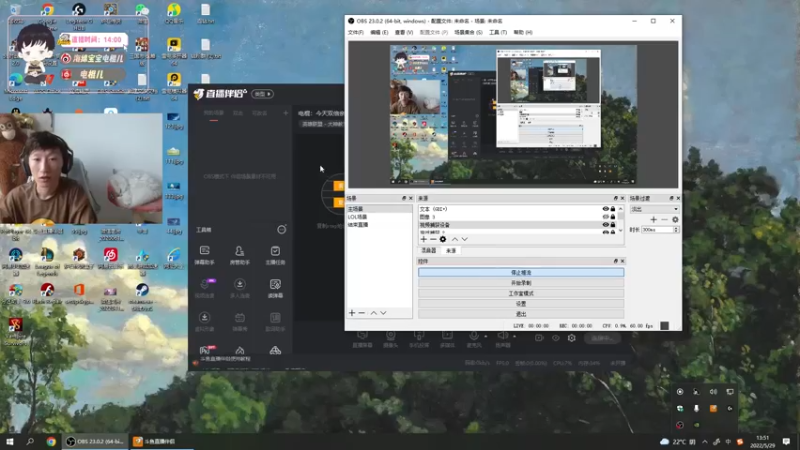Click the 退出 button in OBS controls
Screen dimensions: 800x450
pyautogui.click(x=521, y=314)
